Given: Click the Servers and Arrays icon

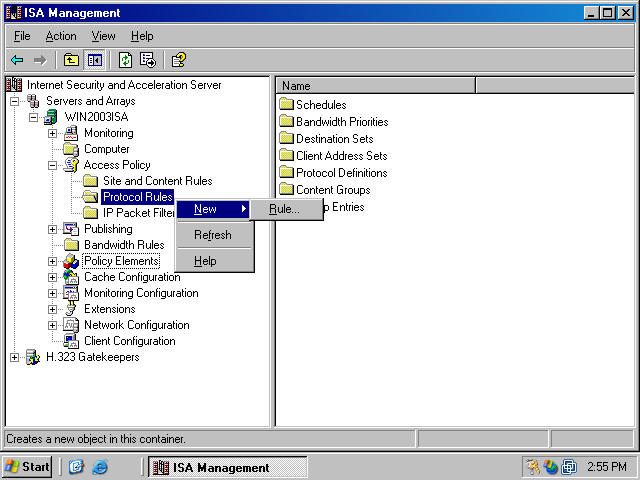Looking at the screenshot, I should 33,101.
